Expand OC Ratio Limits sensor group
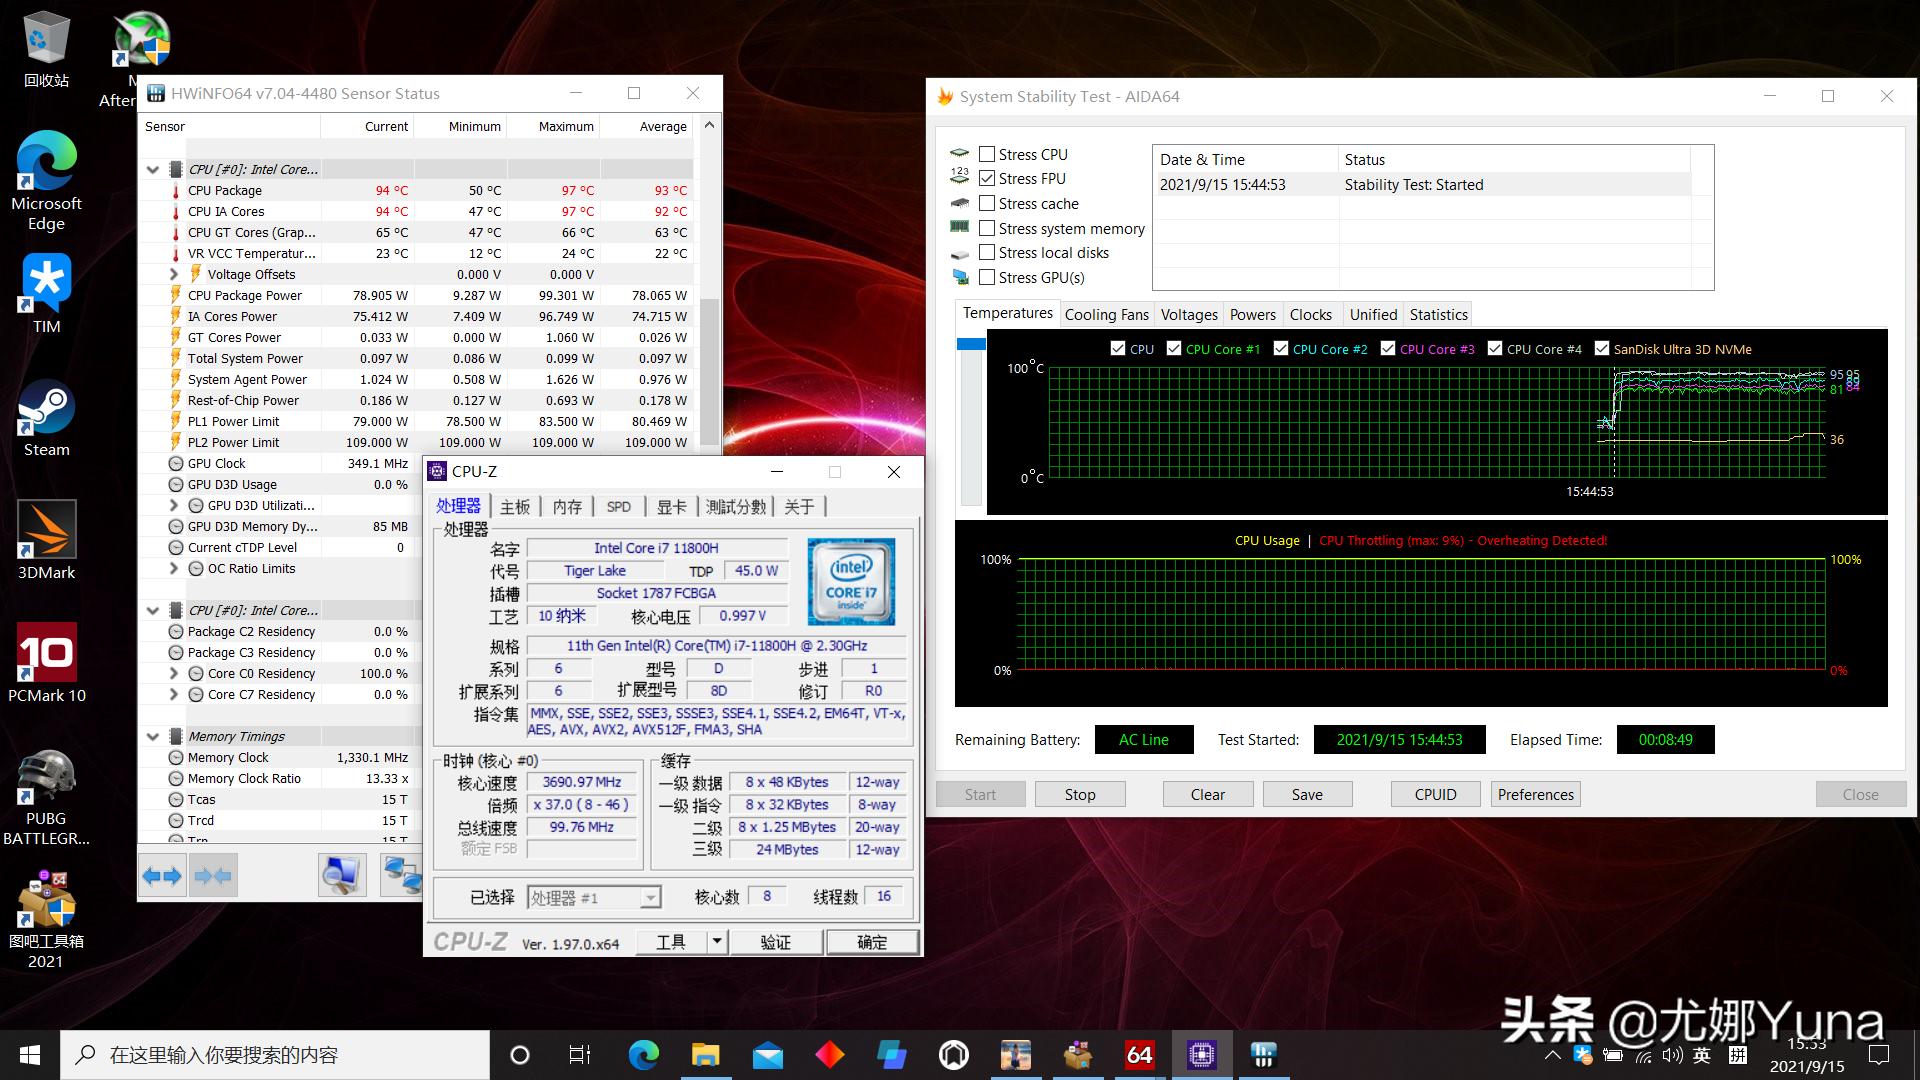Image resolution: width=1920 pixels, height=1080 pixels. pos(174,568)
